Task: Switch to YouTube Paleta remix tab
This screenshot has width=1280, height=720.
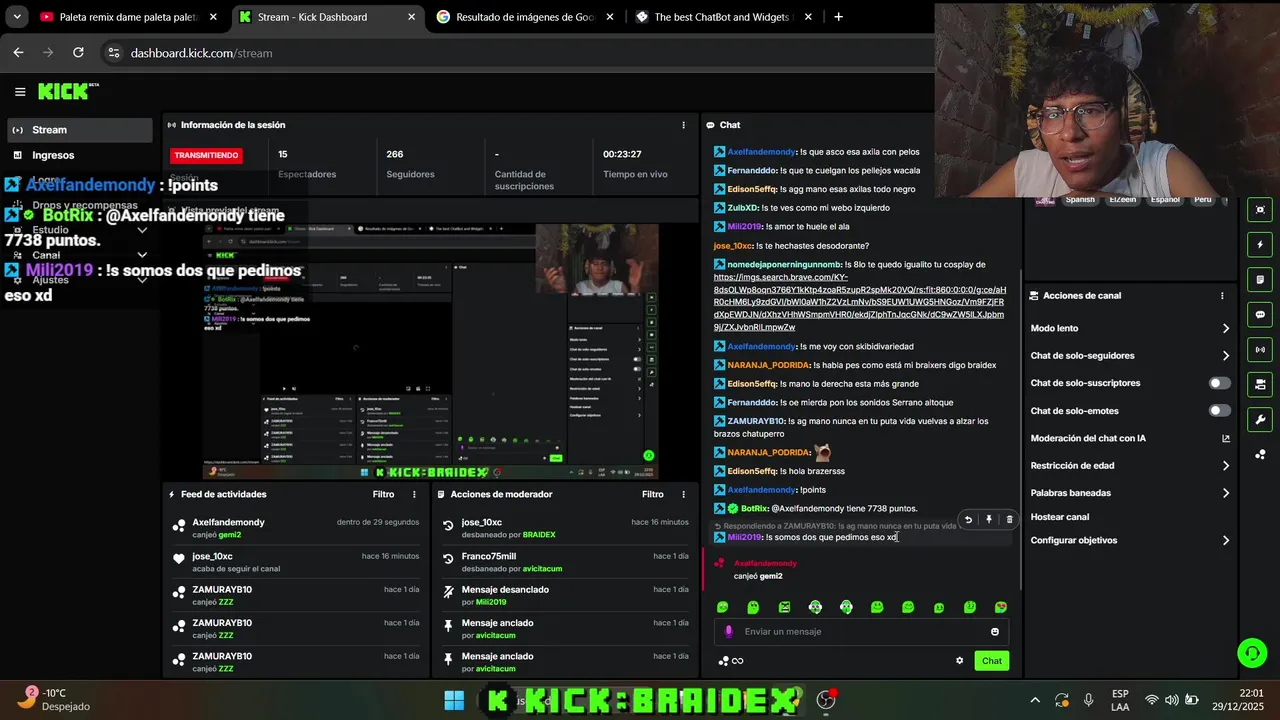Action: click(x=127, y=17)
